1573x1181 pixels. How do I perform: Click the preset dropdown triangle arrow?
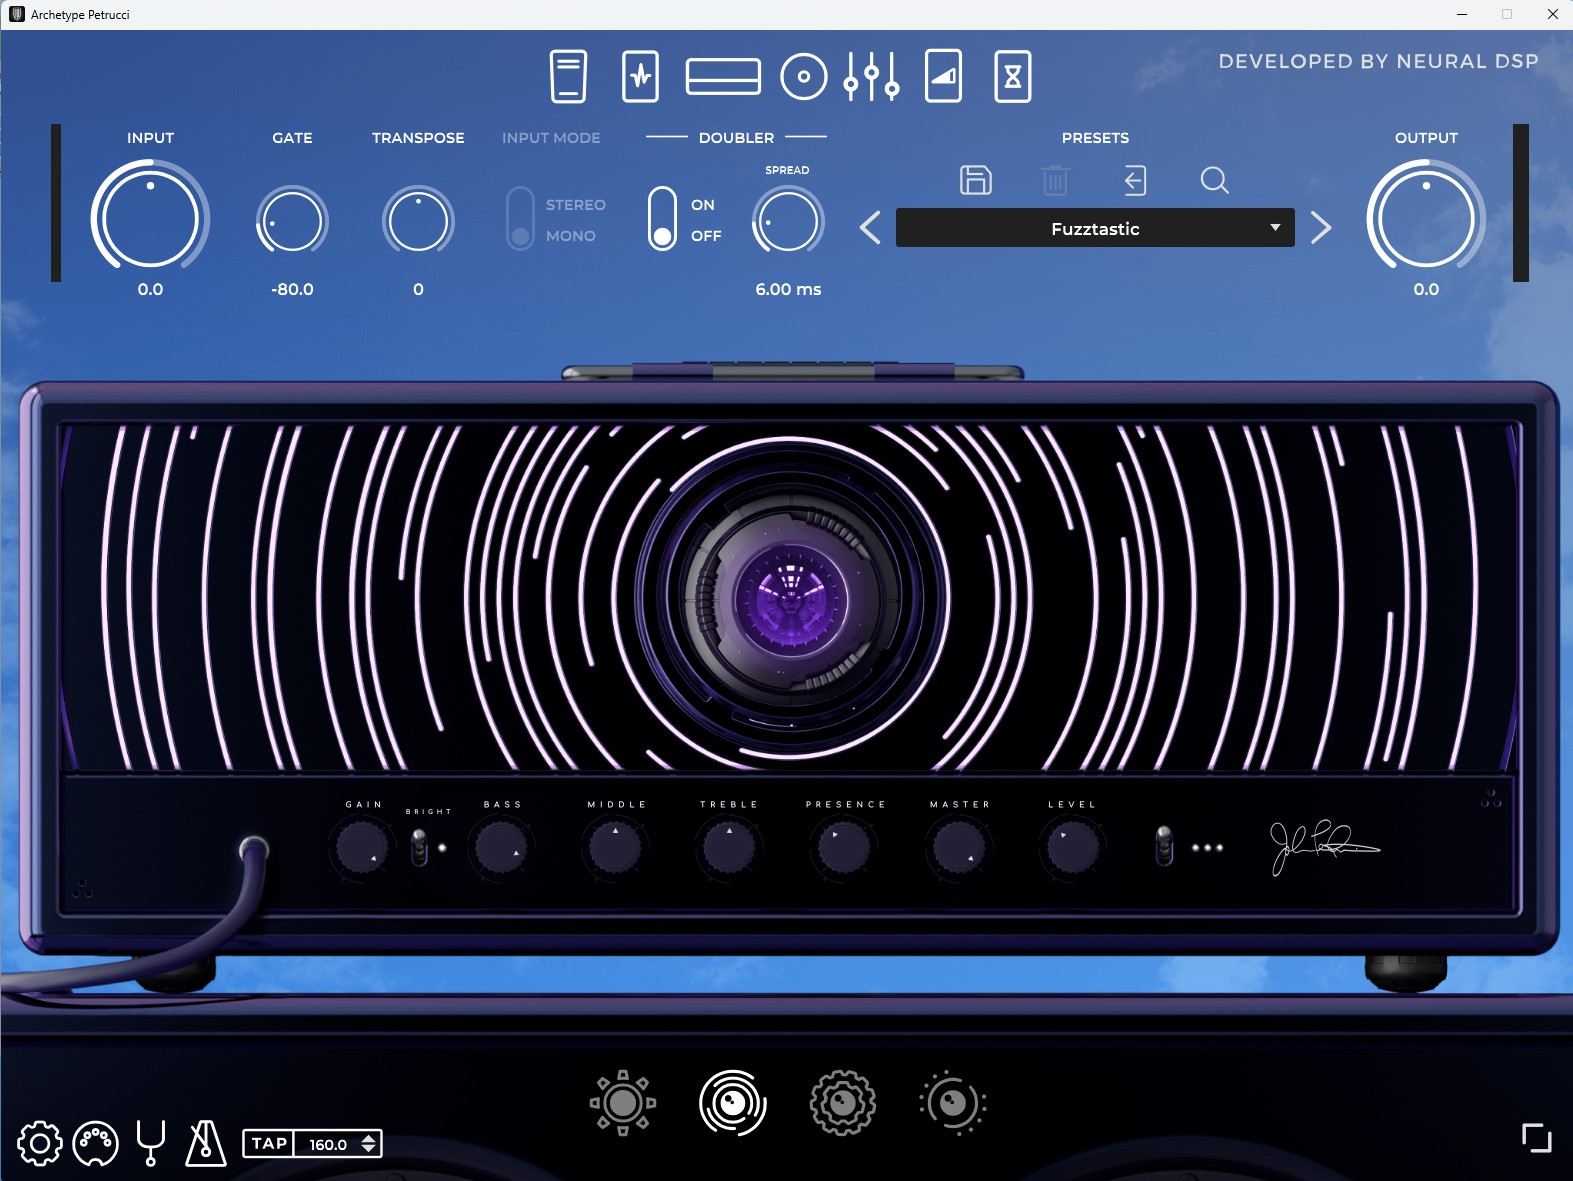(1275, 228)
